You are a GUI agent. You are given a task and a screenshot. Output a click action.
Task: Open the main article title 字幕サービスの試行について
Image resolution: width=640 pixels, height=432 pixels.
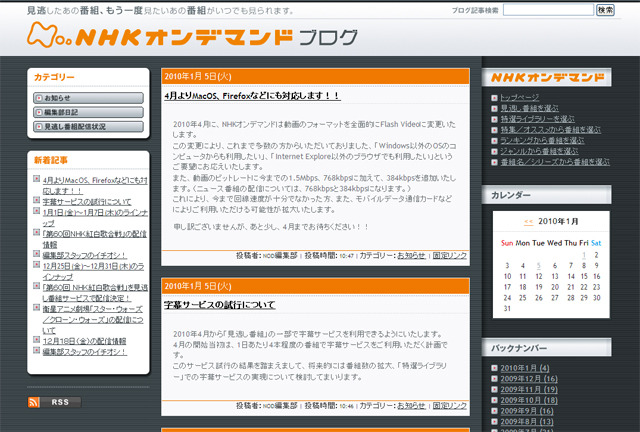pyautogui.click(x=220, y=305)
